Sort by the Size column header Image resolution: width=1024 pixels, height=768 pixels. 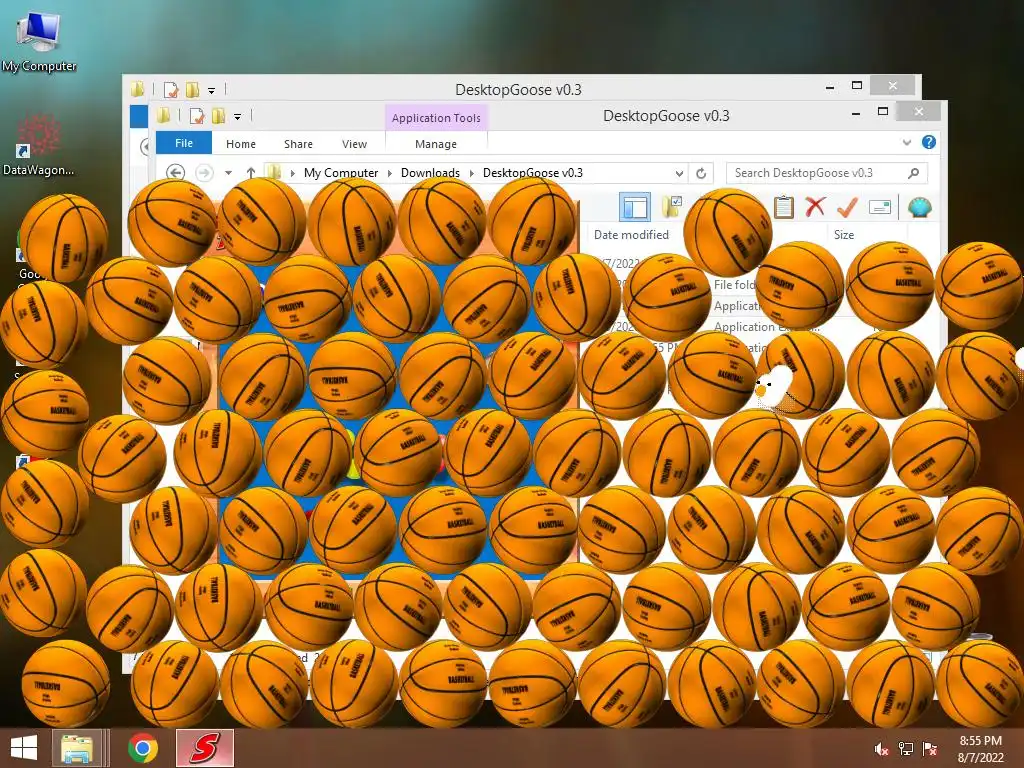tap(844, 234)
